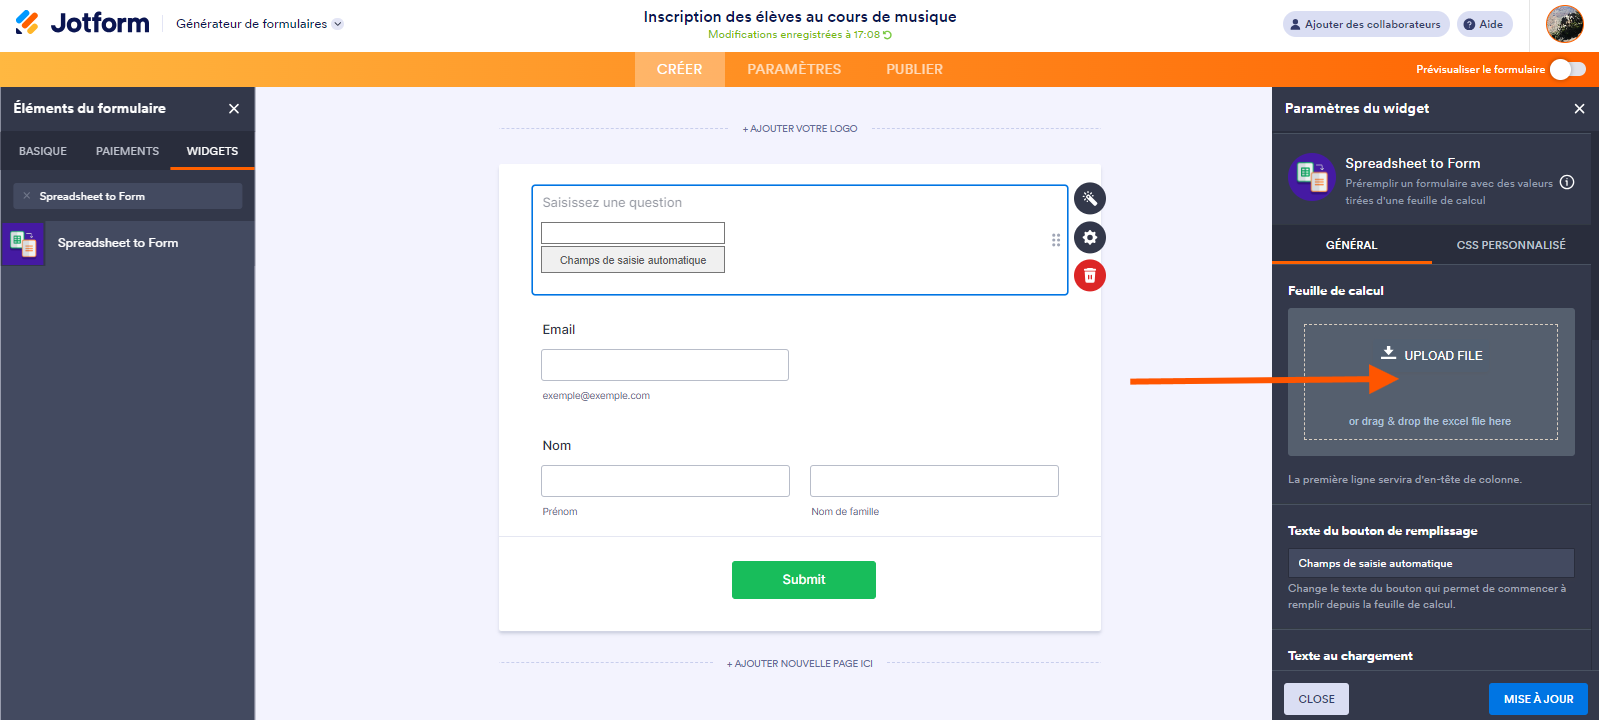Open the user profile avatar
This screenshot has height=720, width=1599.
(x=1564, y=24)
